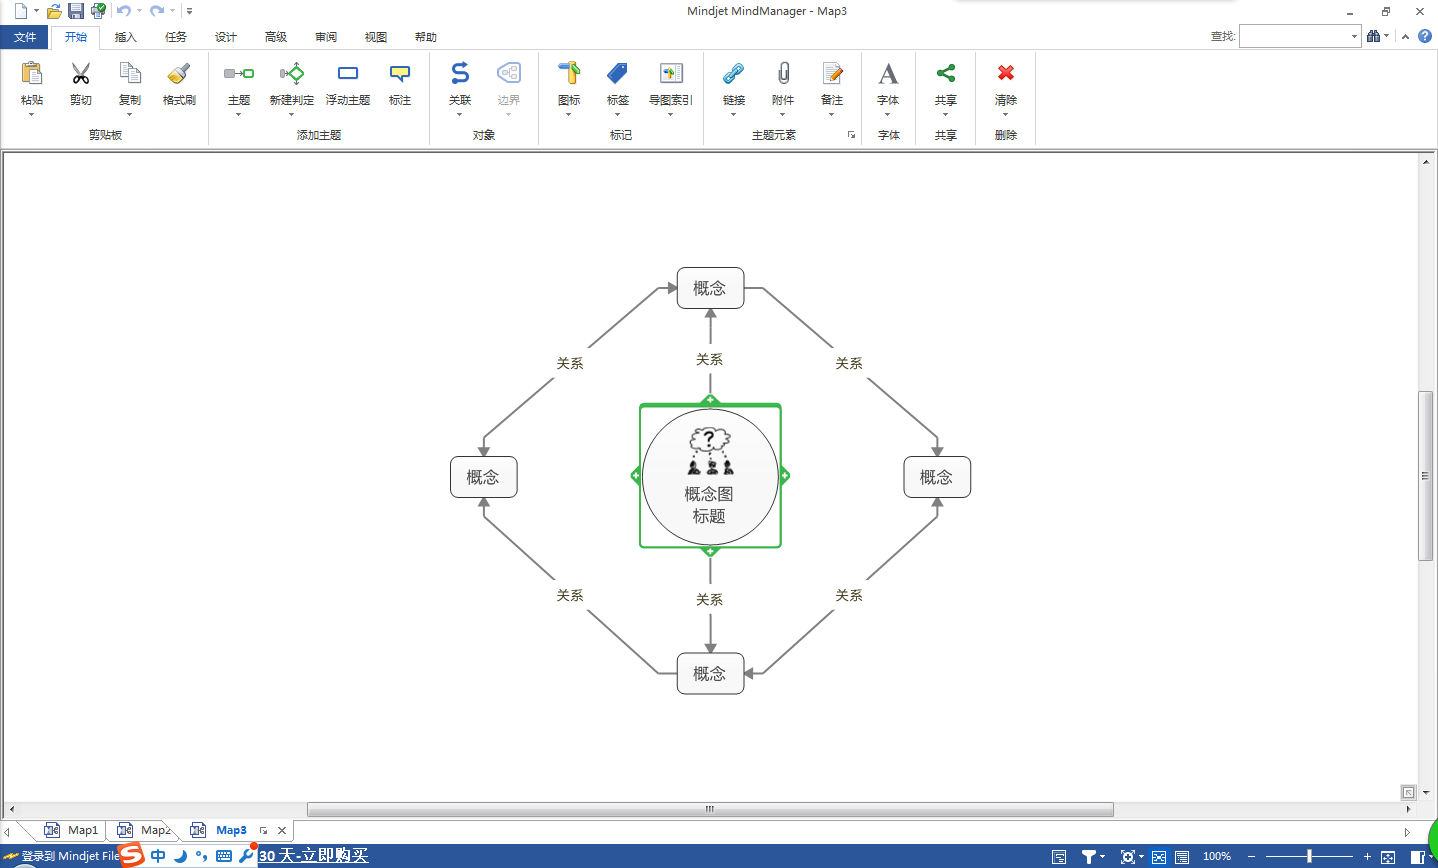1438x868 pixels.
Task: Click zoom in plus button
Action: pos(1367,857)
